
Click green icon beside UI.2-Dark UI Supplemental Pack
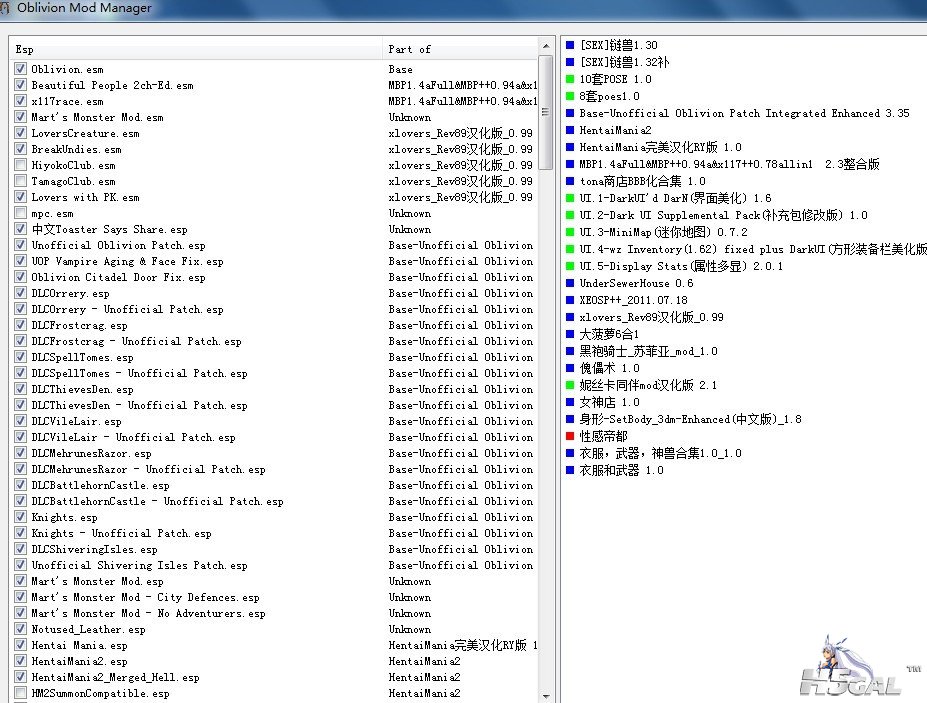click(570, 215)
